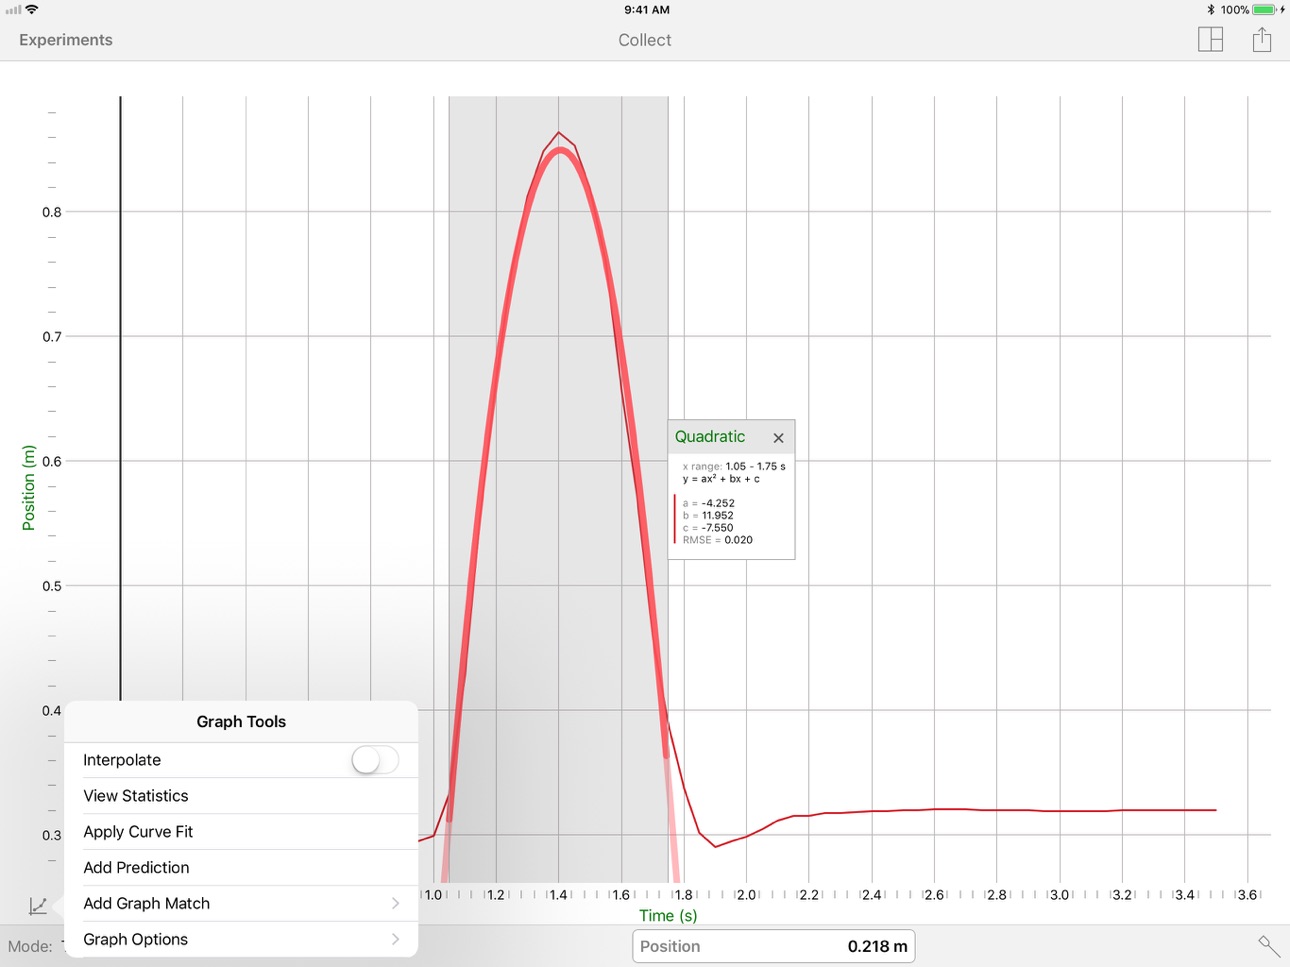Tap the y = ax² + bx + c equation
Viewport: 1290px width, 967px height.
pos(721,479)
